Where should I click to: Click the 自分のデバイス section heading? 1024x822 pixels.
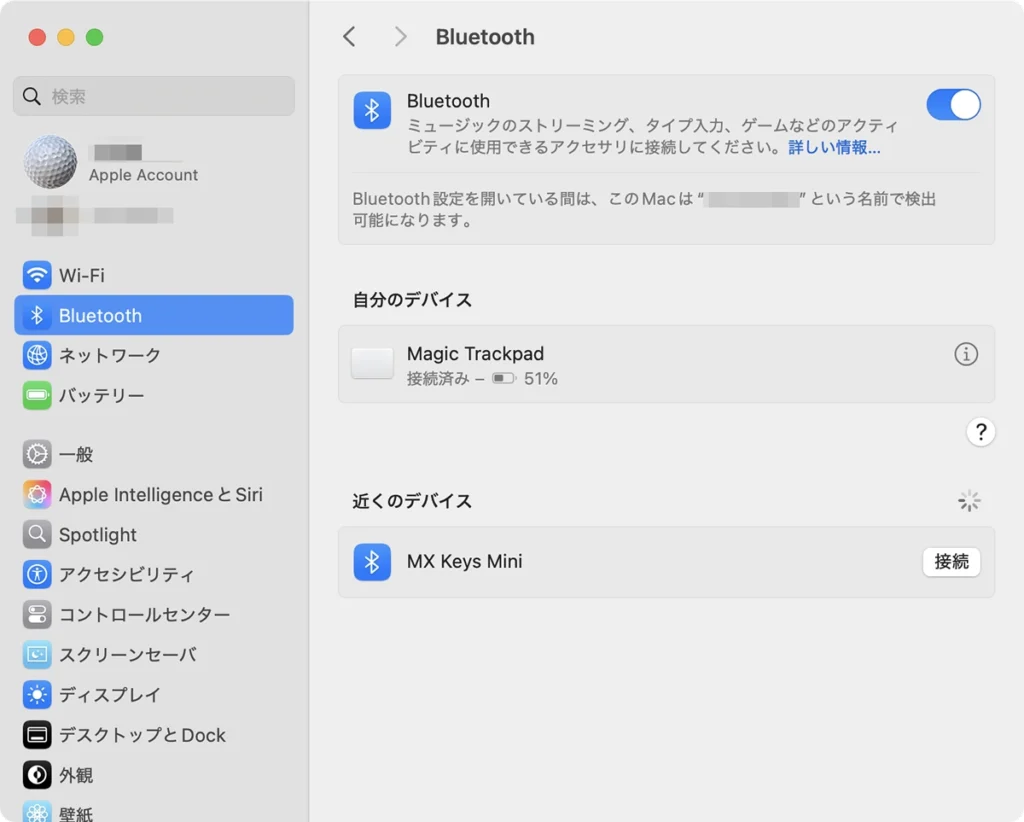pyautogui.click(x=412, y=300)
